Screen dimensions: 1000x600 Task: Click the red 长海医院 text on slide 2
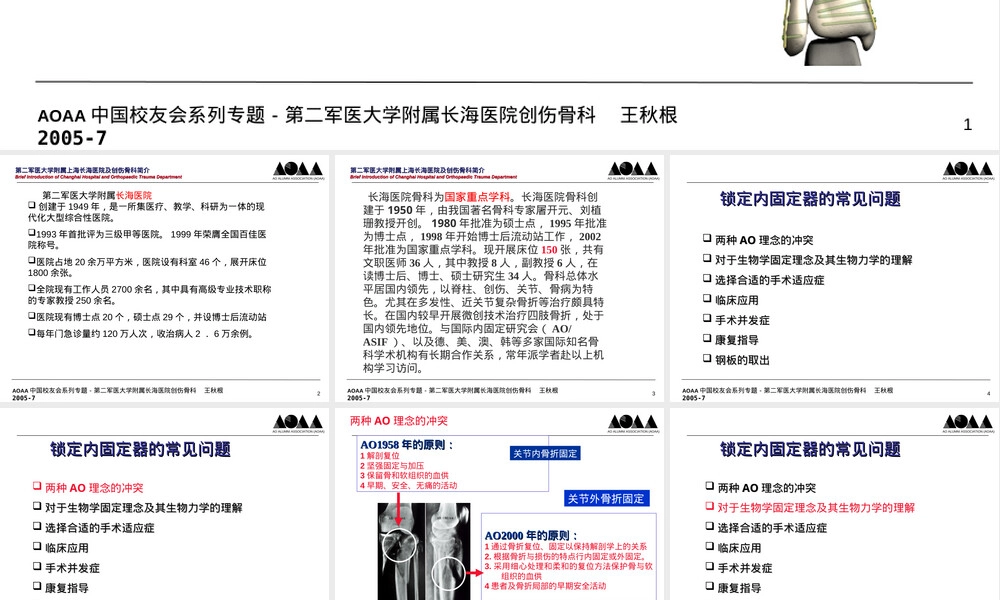[x=134, y=195]
